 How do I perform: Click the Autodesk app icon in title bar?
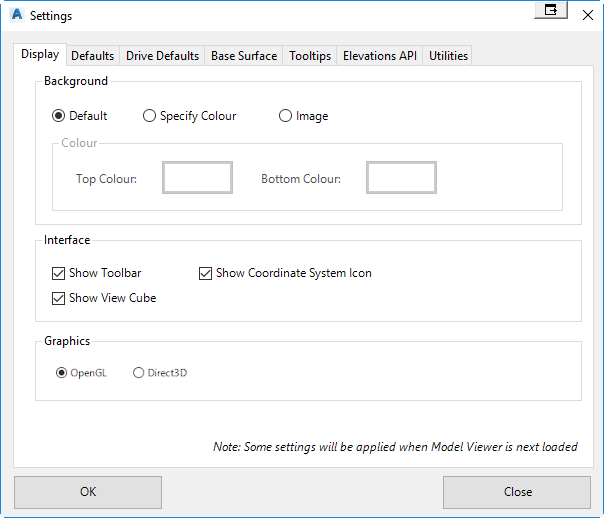tap(17, 15)
